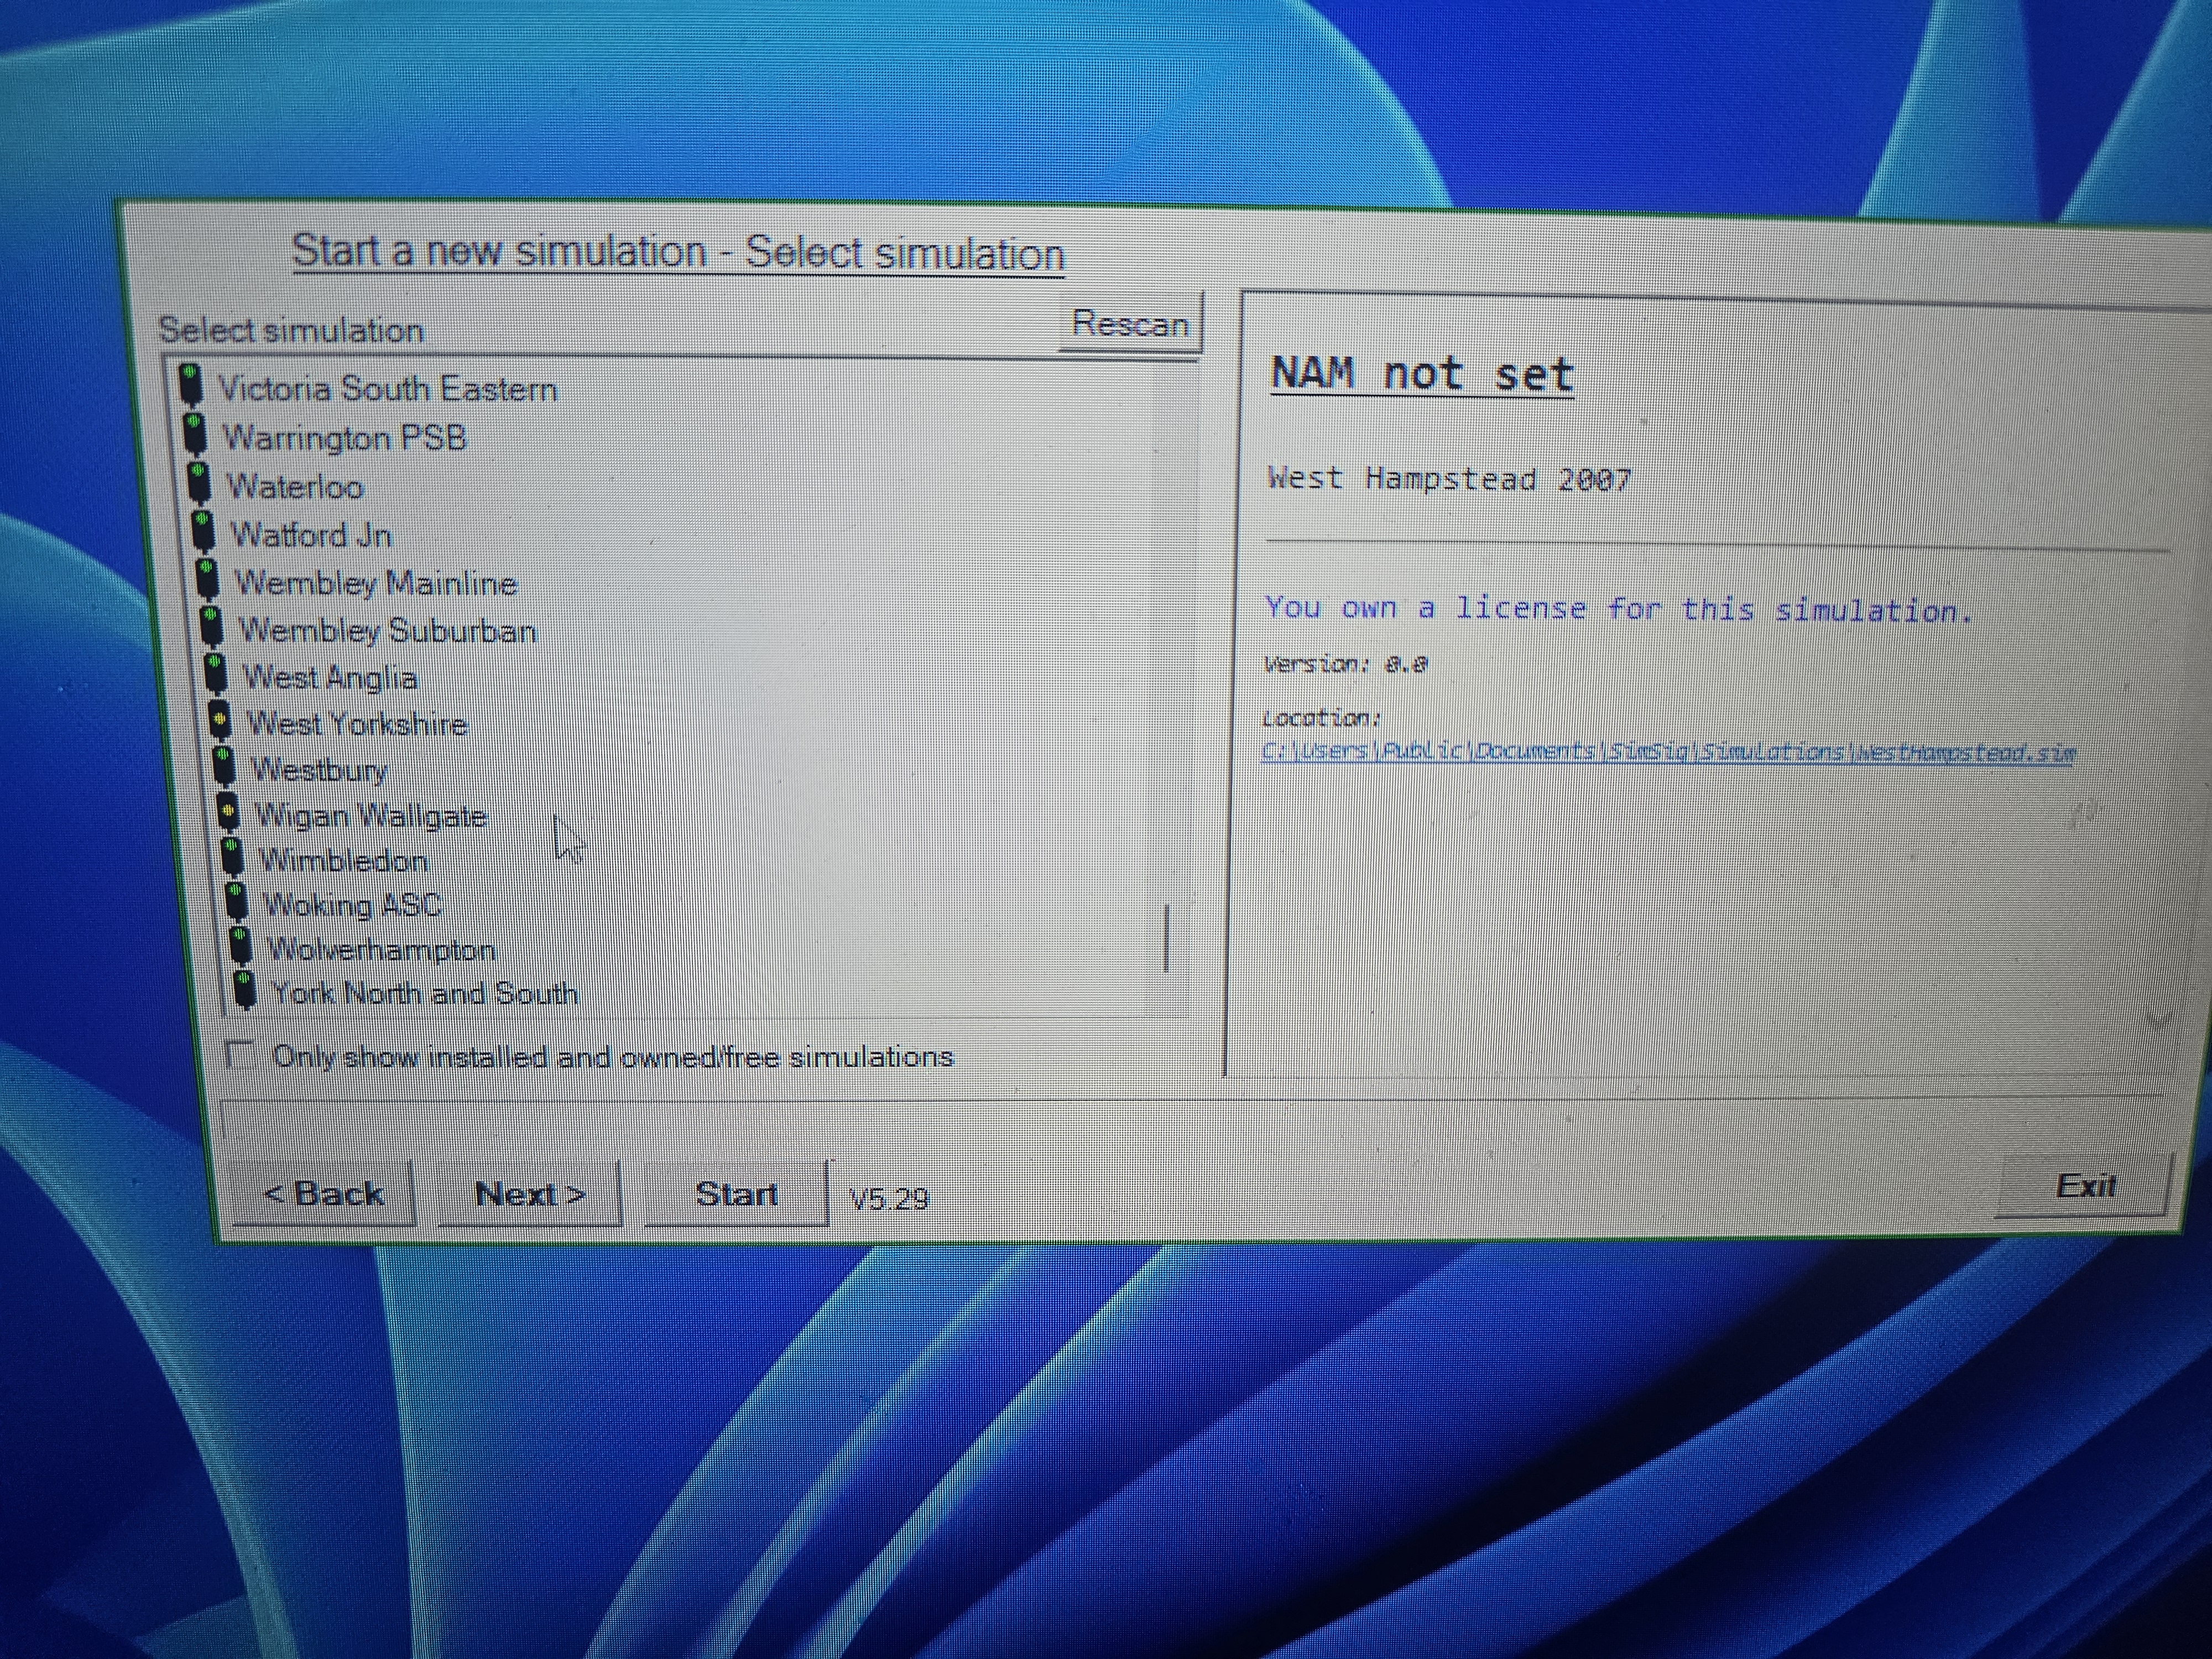Click signal icon beside Wolverhampton
The height and width of the screenshot is (1659, 2212).
[x=240, y=946]
